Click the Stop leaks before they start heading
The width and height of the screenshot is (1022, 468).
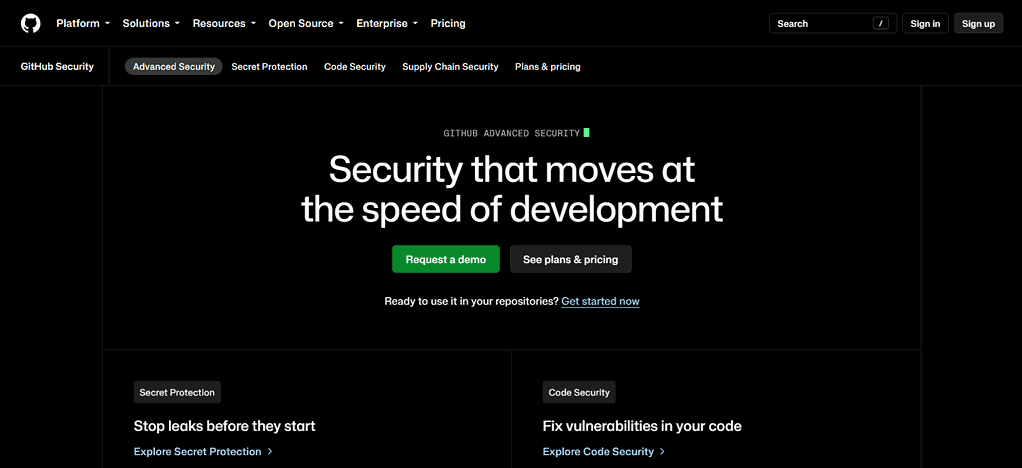coord(224,426)
